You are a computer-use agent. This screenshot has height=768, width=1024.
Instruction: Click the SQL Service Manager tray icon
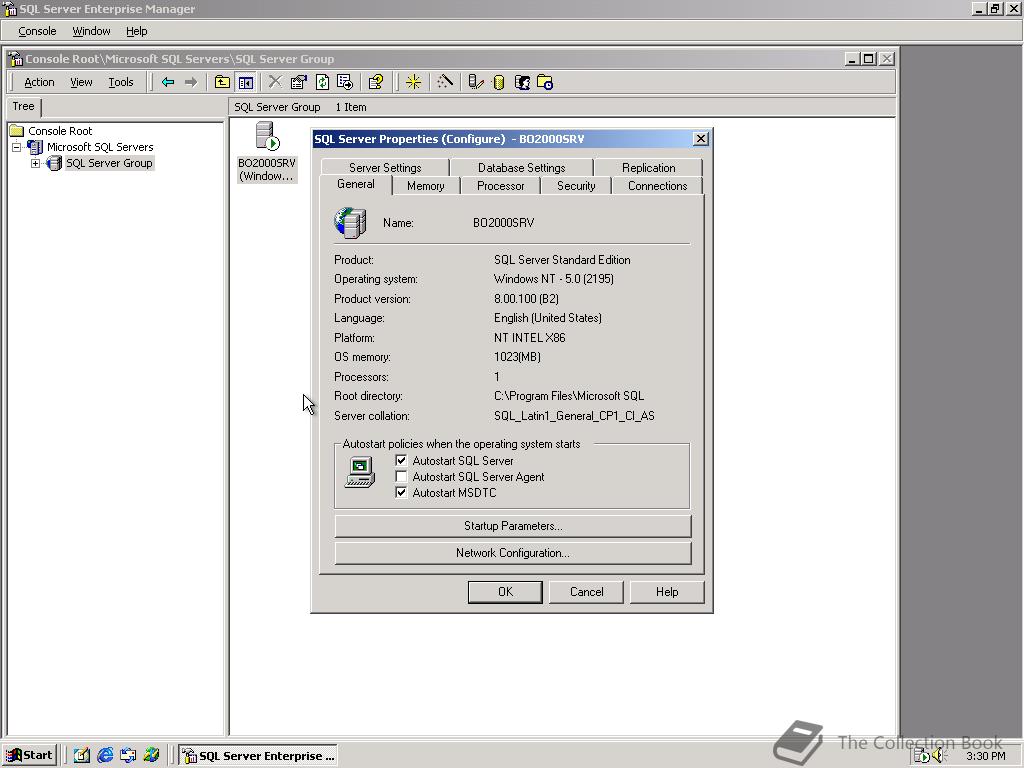[921, 756]
